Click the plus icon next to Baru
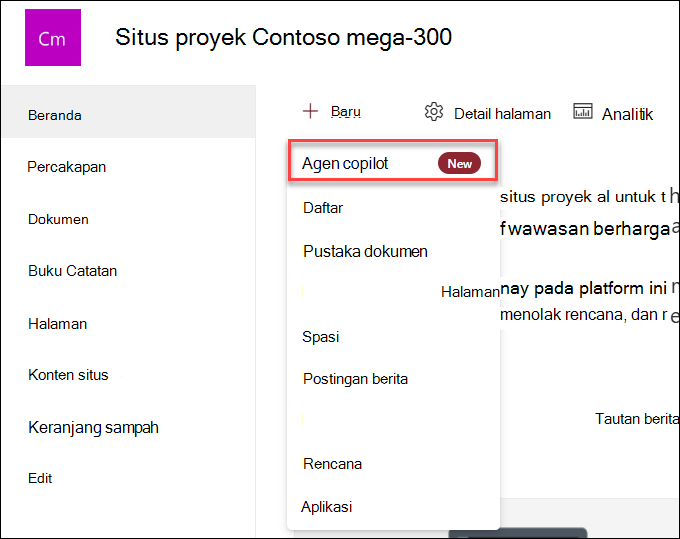680x539 pixels. (x=310, y=111)
